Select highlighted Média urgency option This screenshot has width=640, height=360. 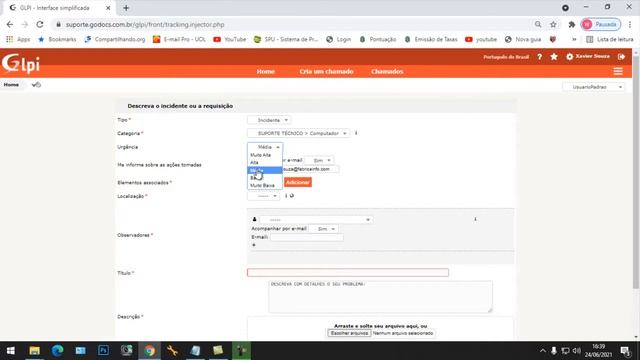pyautogui.click(x=265, y=170)
